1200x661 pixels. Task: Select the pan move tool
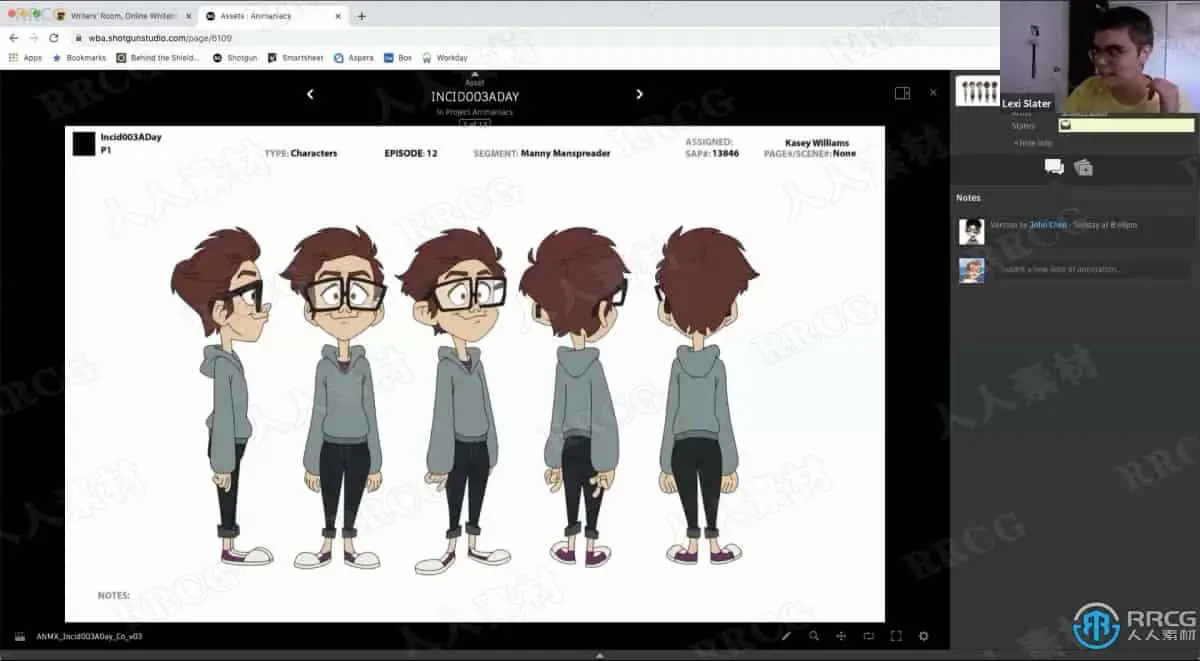tap(841, 636)
